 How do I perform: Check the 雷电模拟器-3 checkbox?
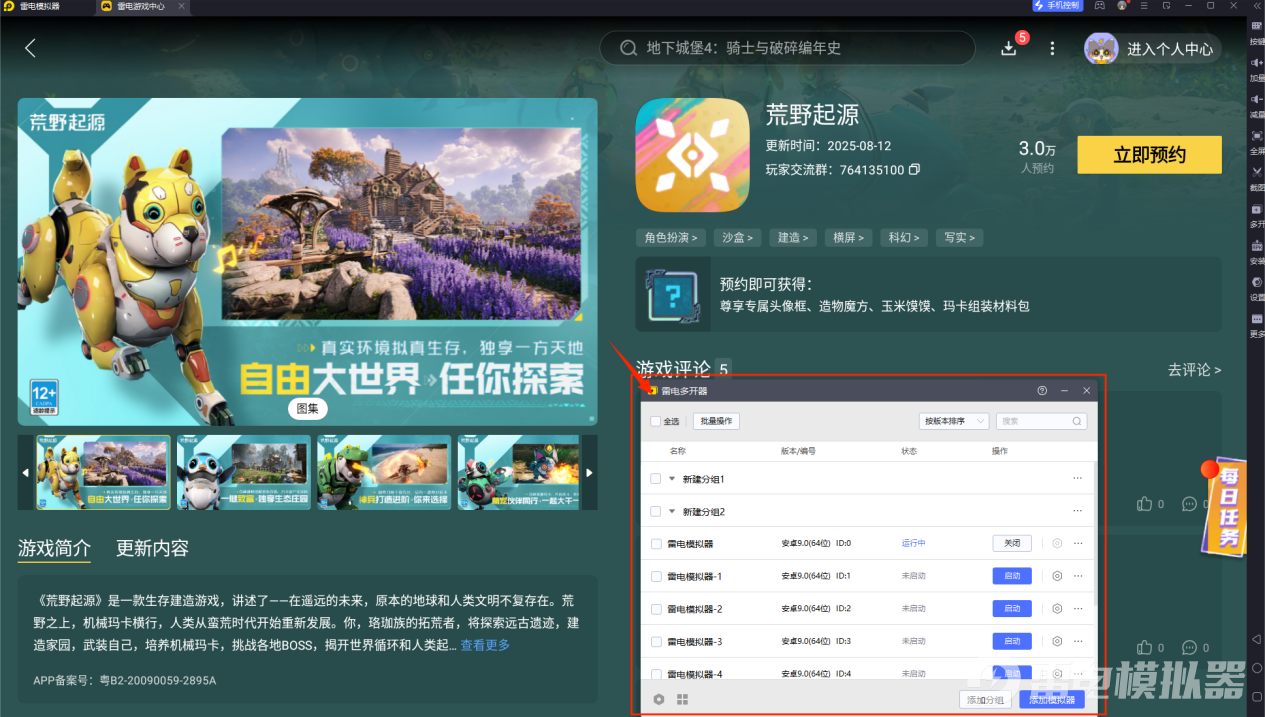(x=656, y=642)
